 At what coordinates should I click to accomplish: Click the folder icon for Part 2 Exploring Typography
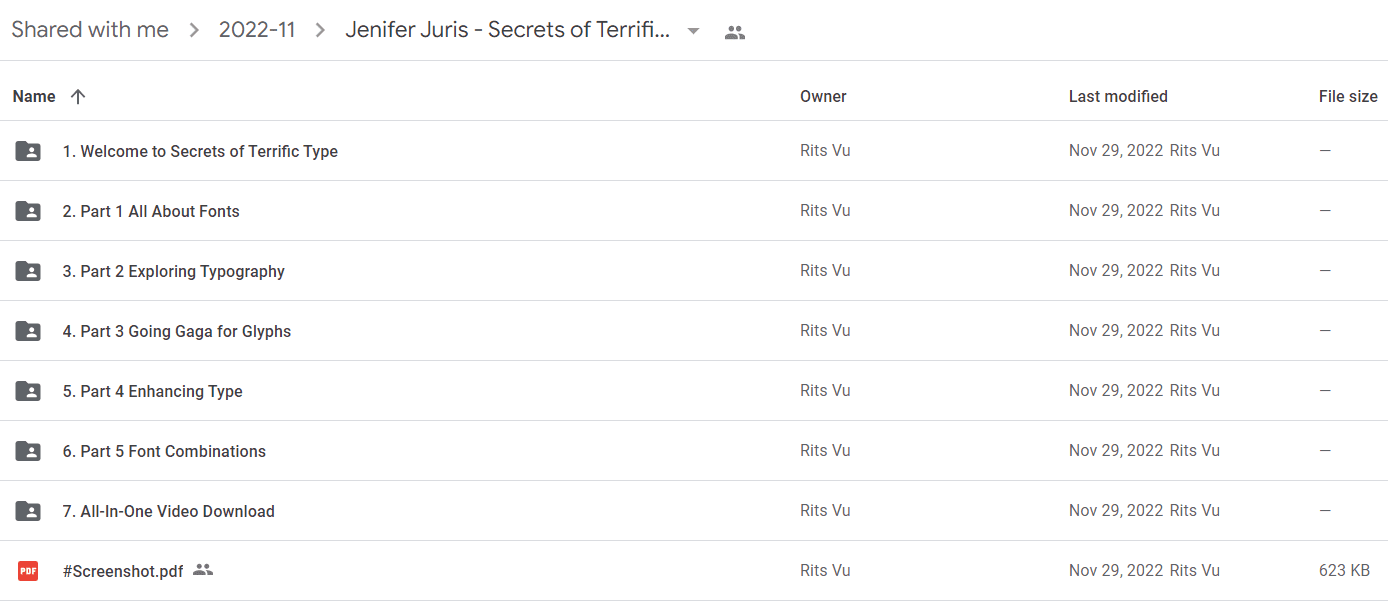(28, 271)
